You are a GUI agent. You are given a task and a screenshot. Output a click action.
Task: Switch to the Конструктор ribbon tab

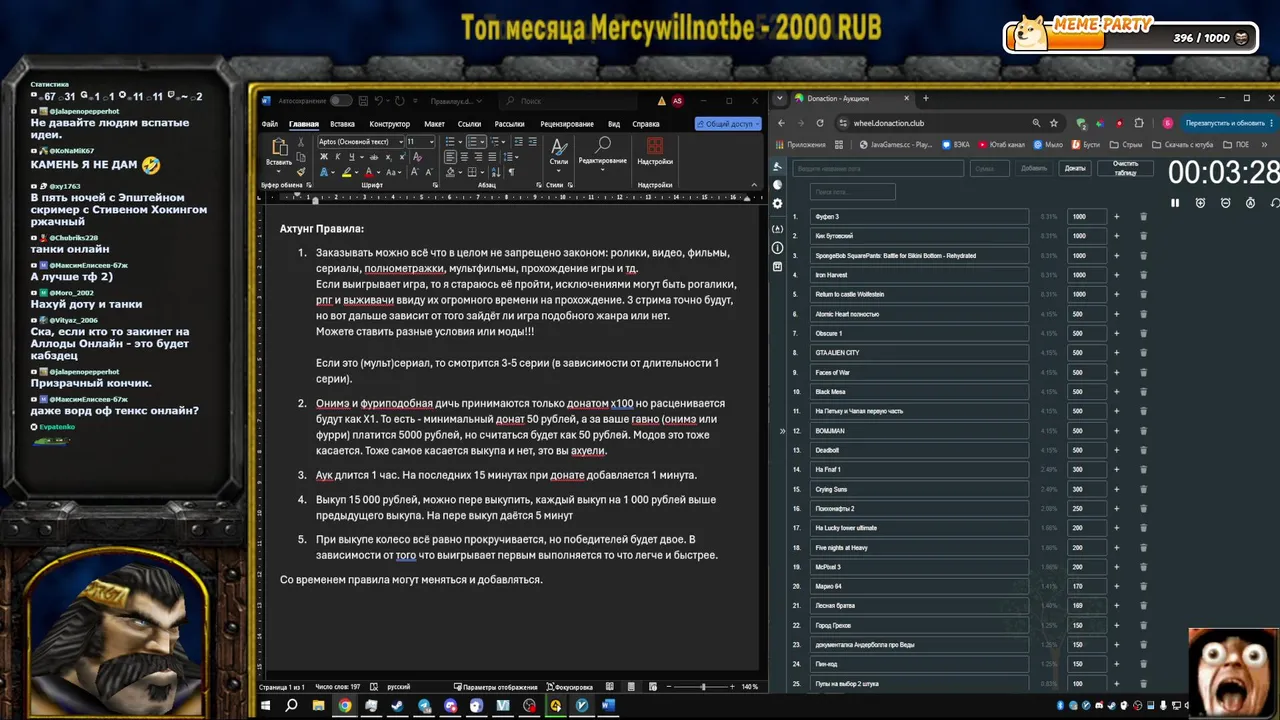click(x=390, y=124)
